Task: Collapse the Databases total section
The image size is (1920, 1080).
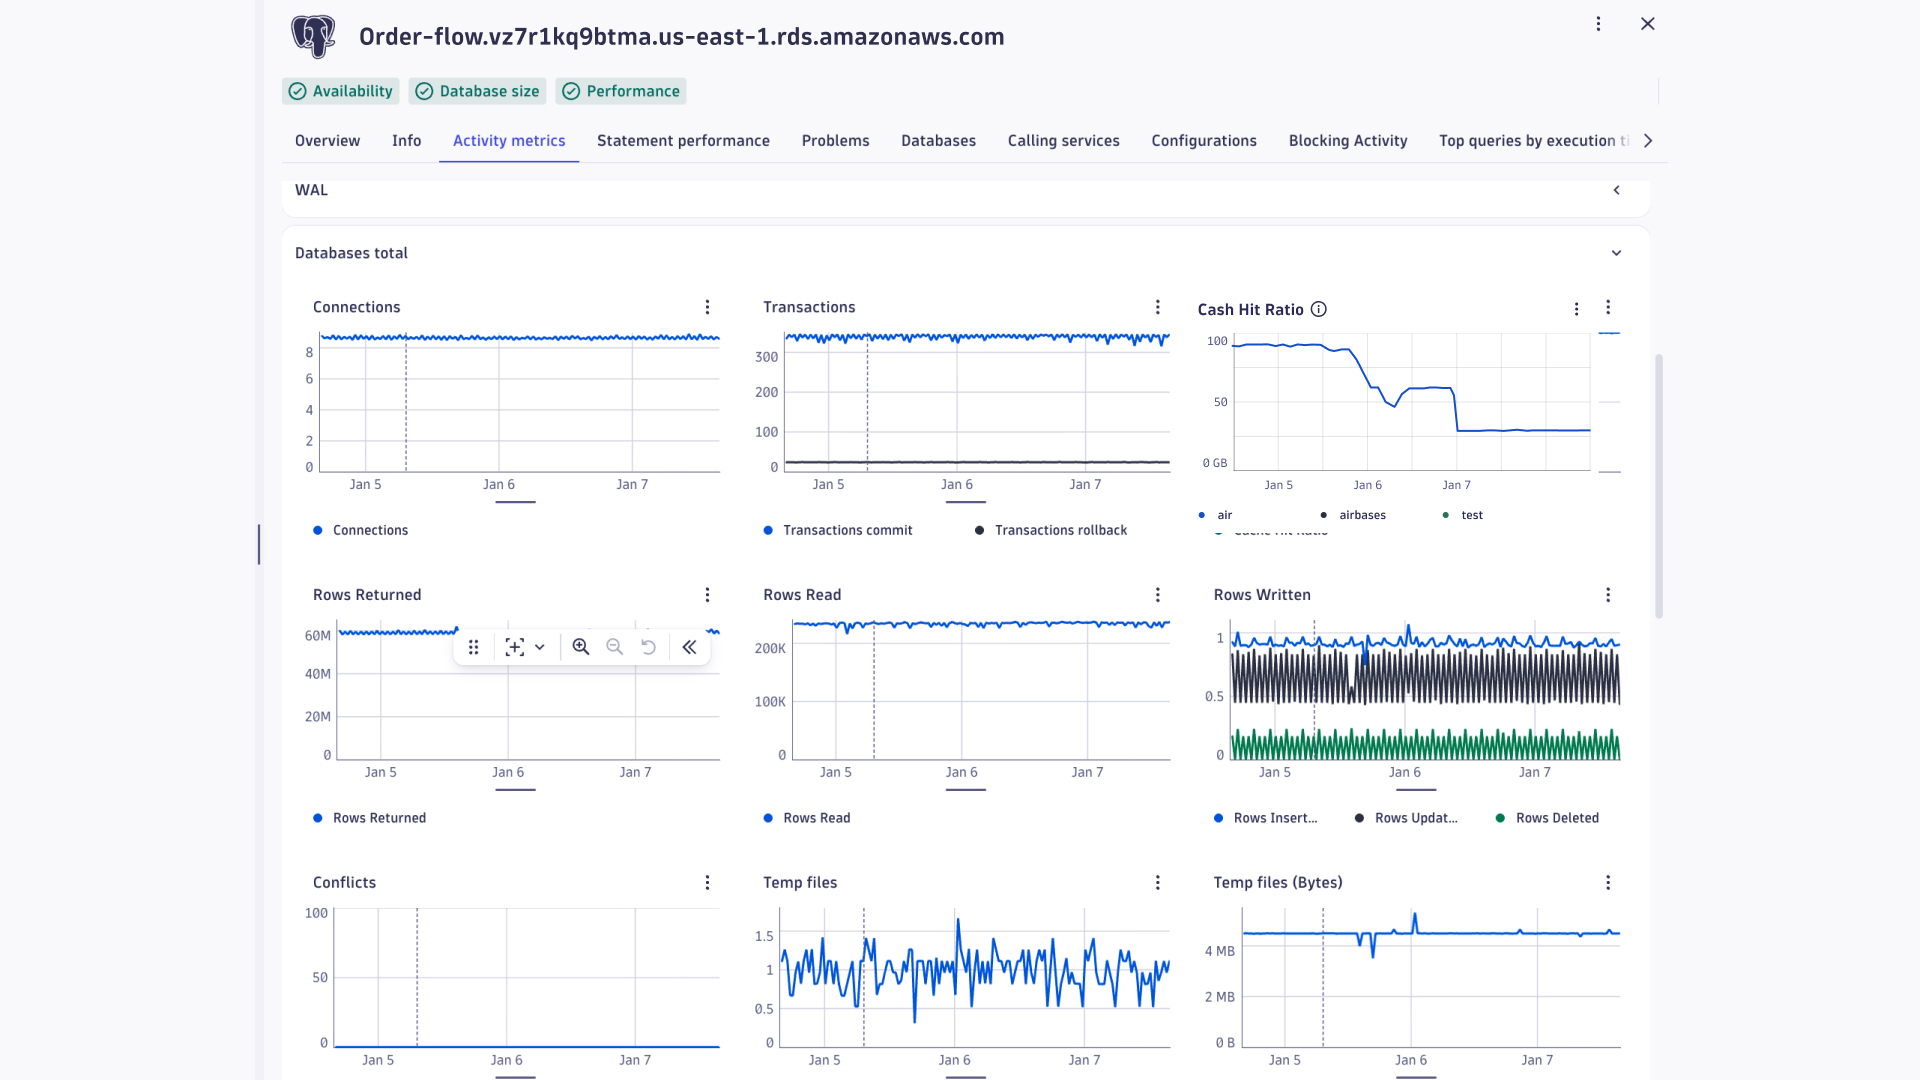Action: (x=1617, y=253)
